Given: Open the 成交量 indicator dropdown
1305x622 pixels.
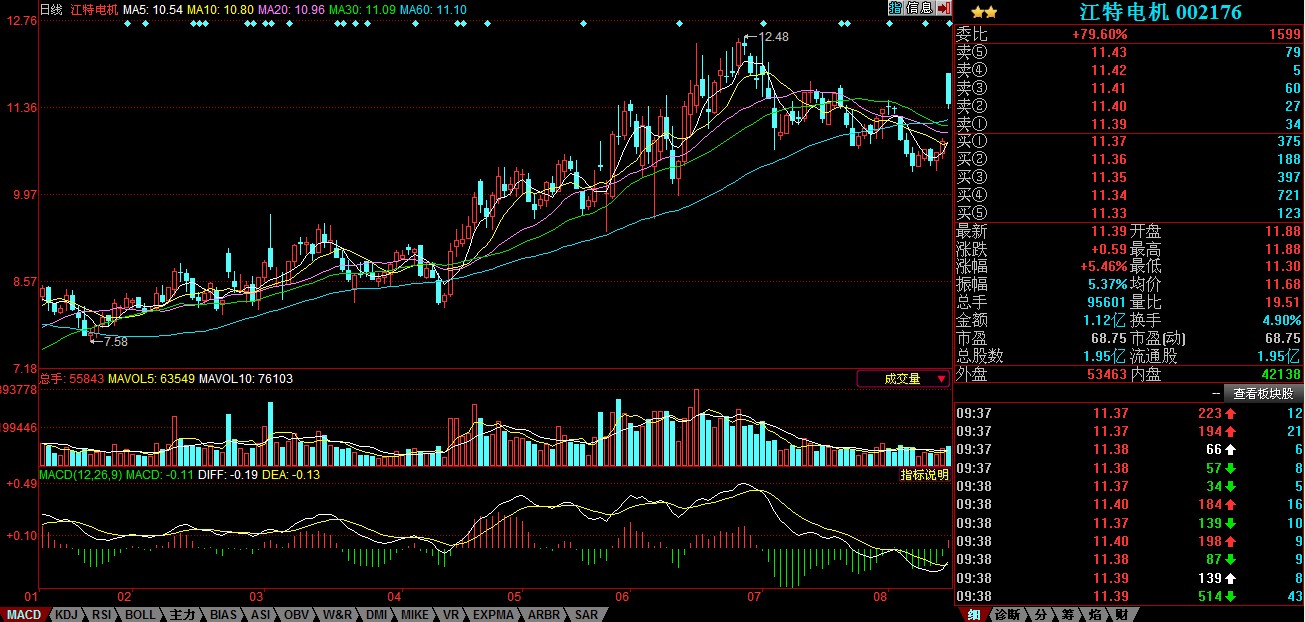Looking at the screenshot, I should [x=903, y=379].
